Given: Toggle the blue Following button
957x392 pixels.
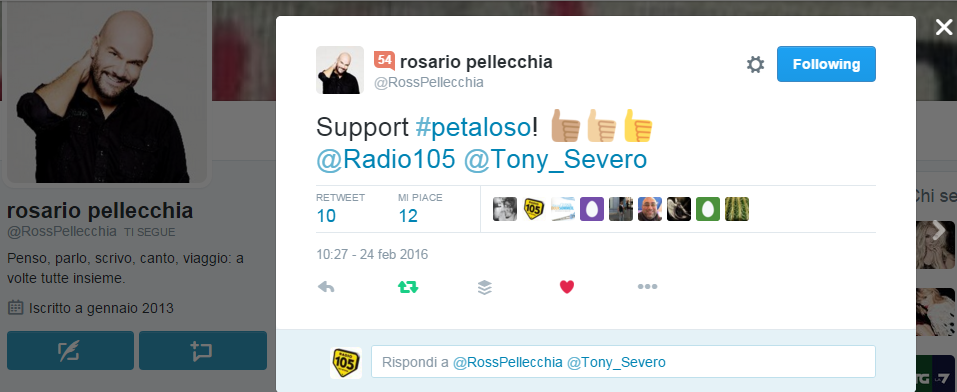Looking at the screenshot, I should (826, 64).
